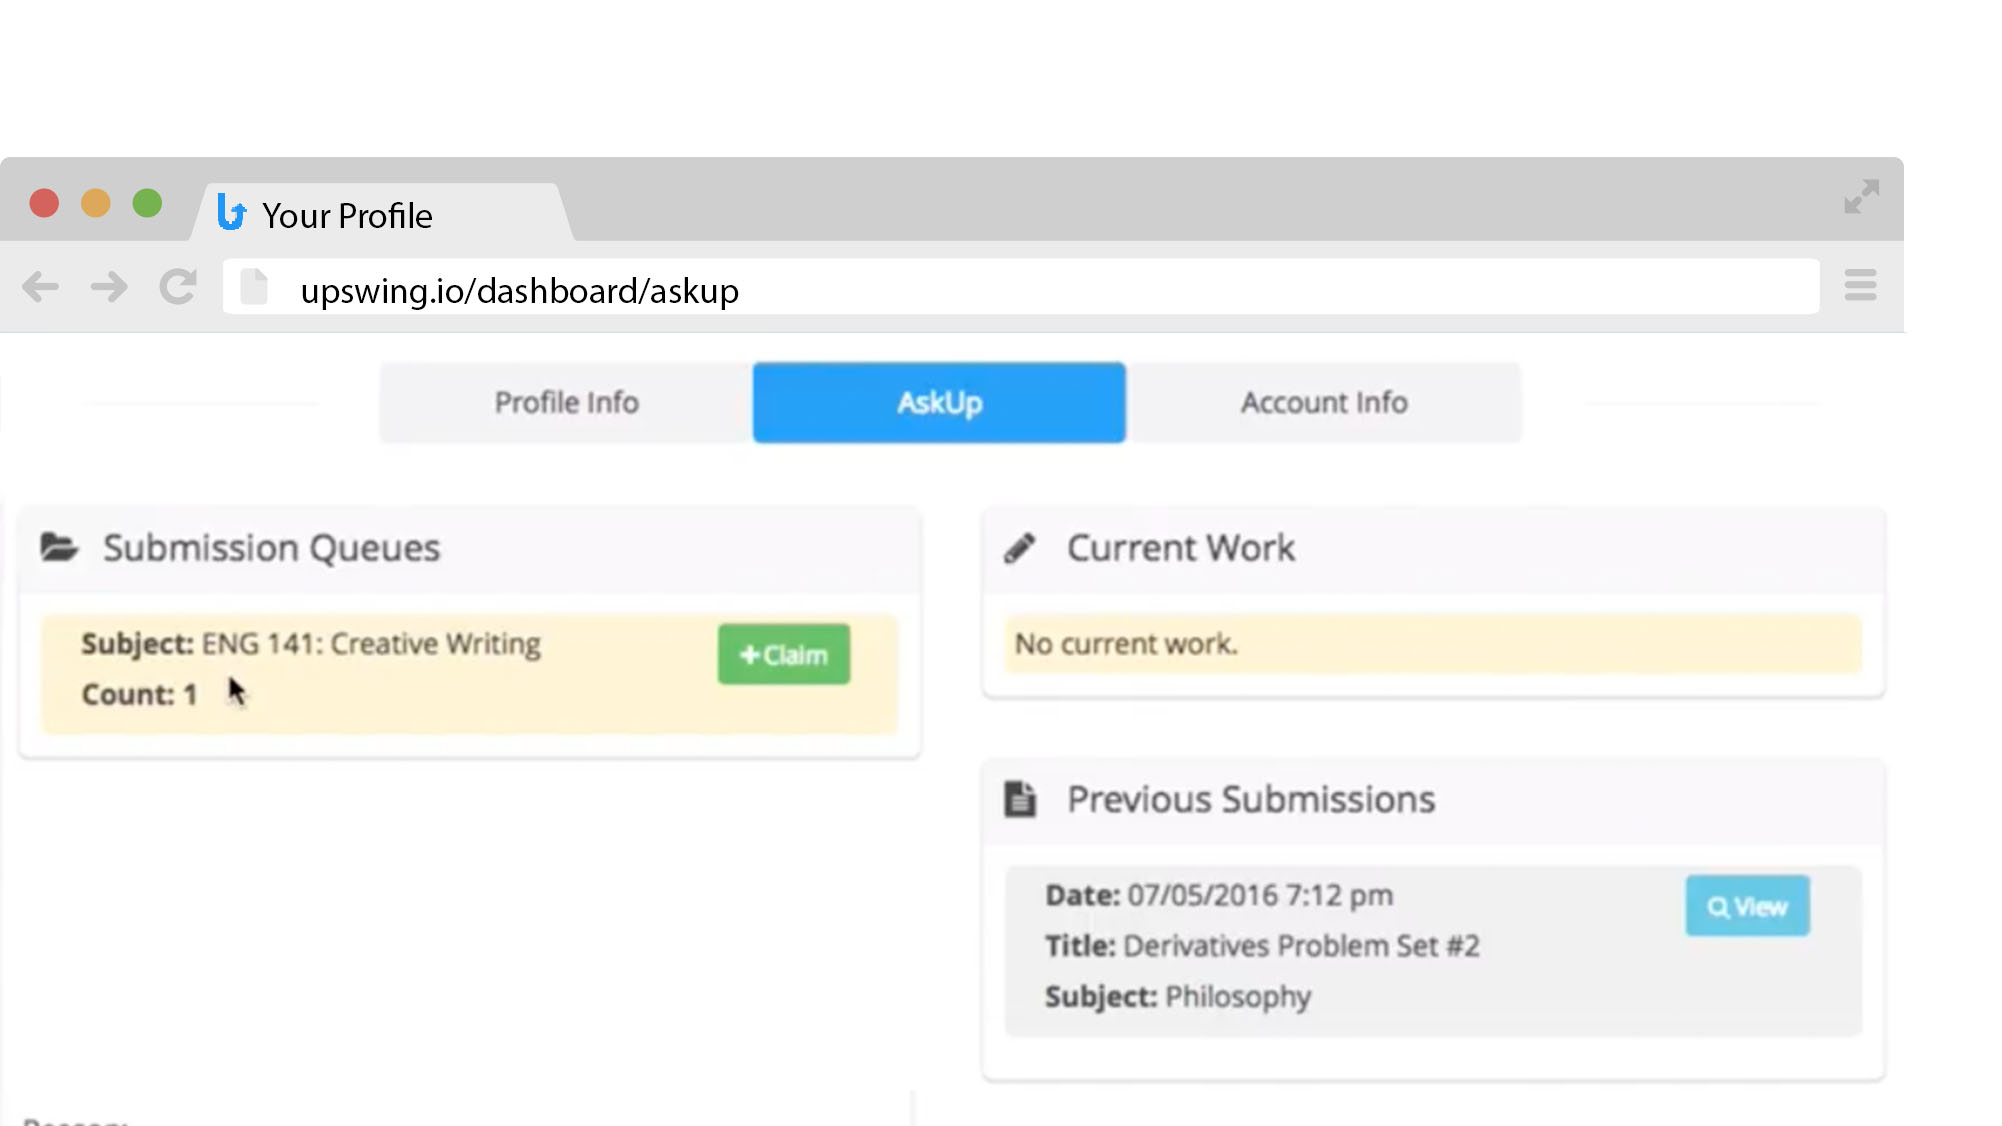Click the Subject: Philosophy text

coord(1178,997)
